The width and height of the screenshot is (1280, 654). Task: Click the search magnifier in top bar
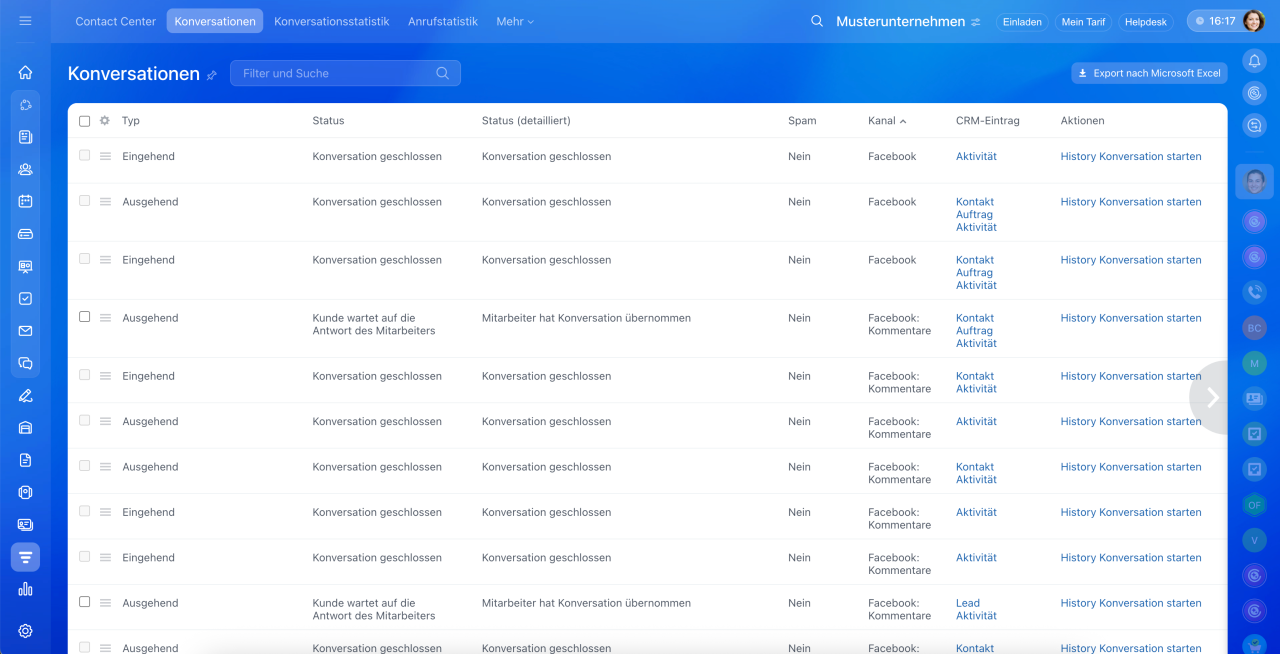point(817,21)
